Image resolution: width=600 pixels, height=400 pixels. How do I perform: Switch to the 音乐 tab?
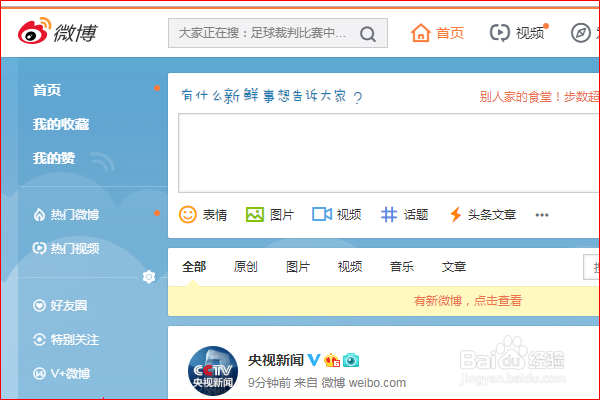point(402,266)
